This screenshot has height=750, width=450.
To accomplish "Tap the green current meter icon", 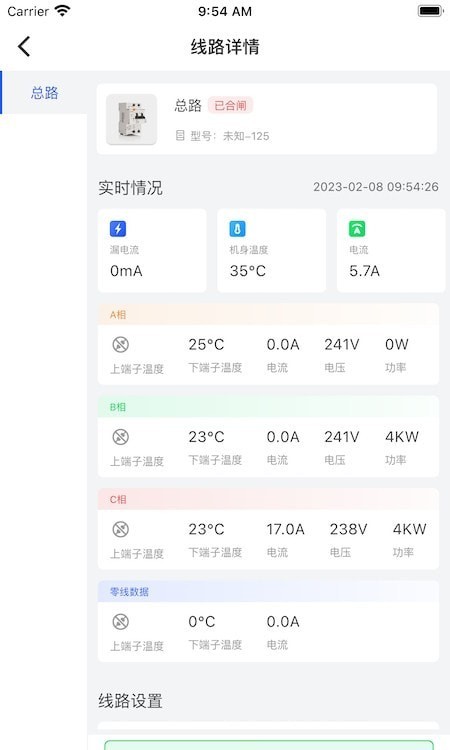I will click(357, 229).
